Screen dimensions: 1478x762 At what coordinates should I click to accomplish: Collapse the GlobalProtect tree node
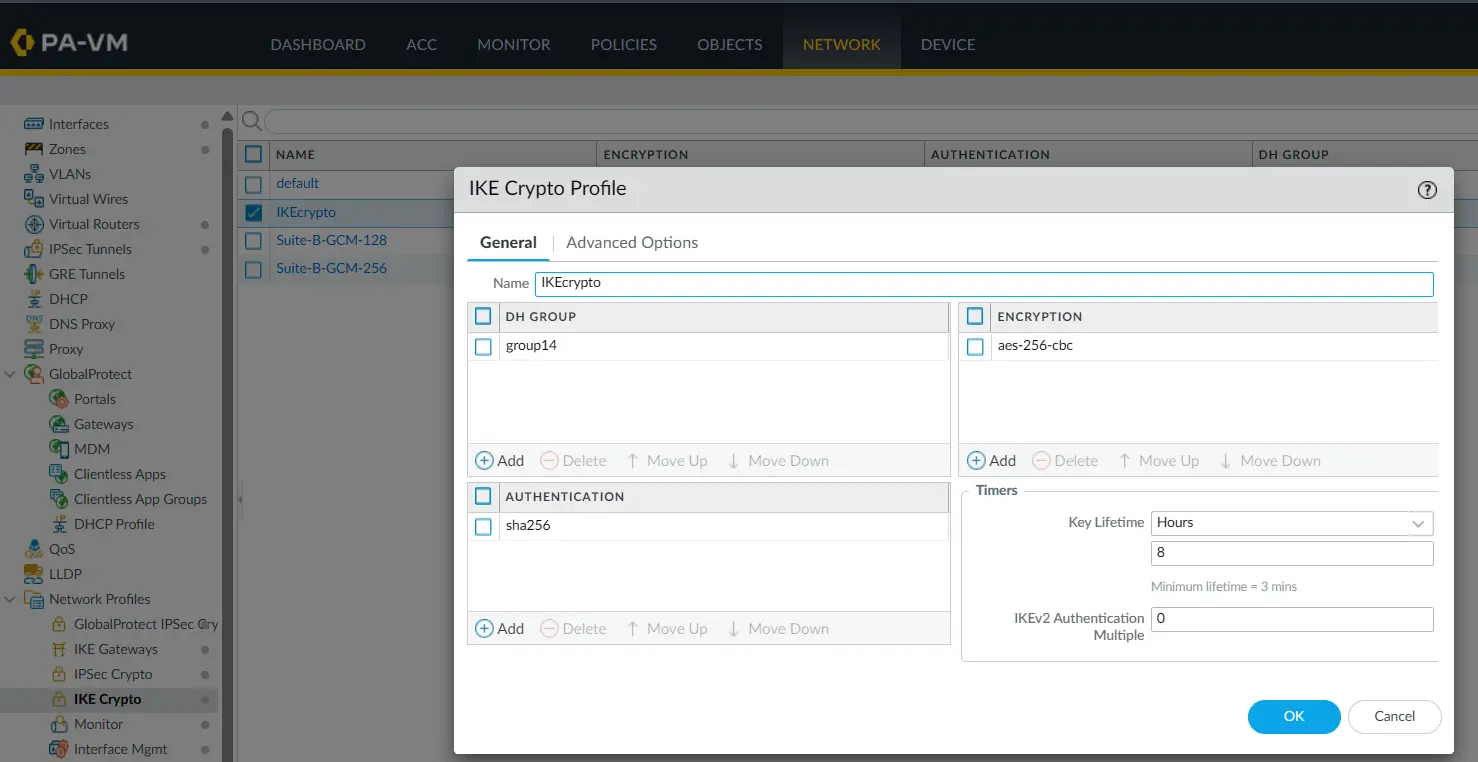pyautogui.click(x=10, y=374)
